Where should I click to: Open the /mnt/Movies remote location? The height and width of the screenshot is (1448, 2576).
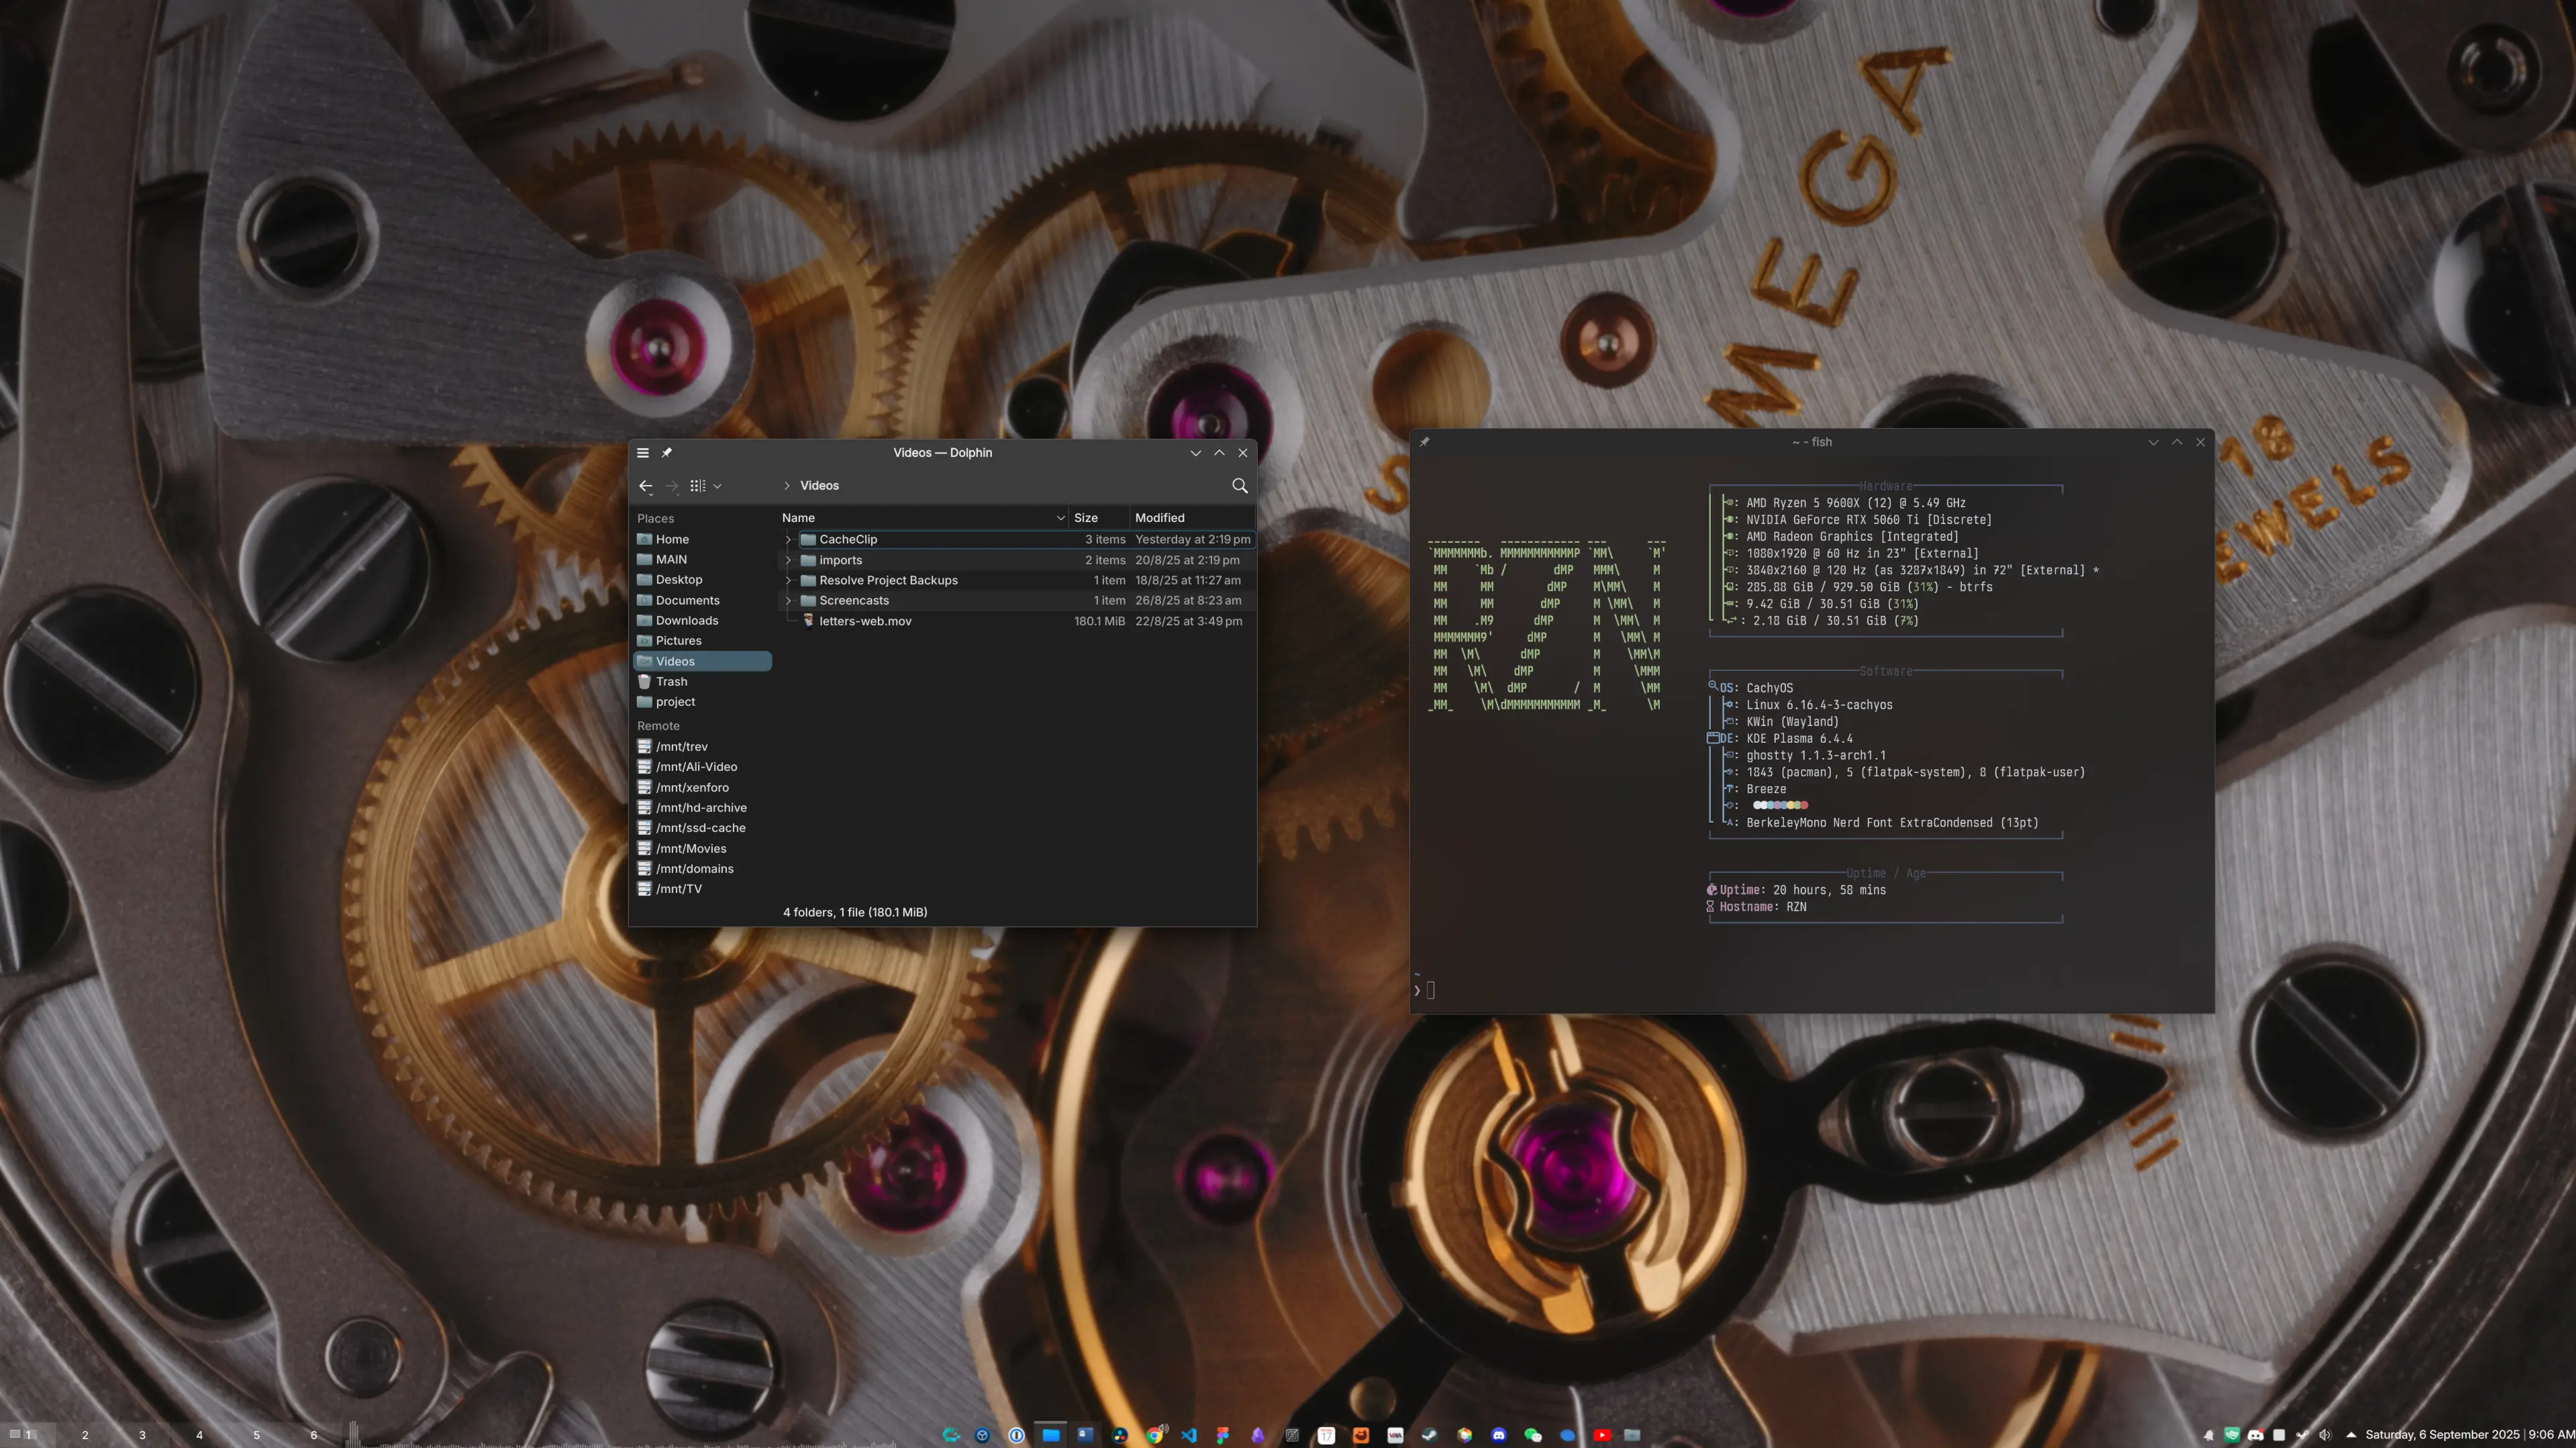pyautogui.click(x=690, y=849)
